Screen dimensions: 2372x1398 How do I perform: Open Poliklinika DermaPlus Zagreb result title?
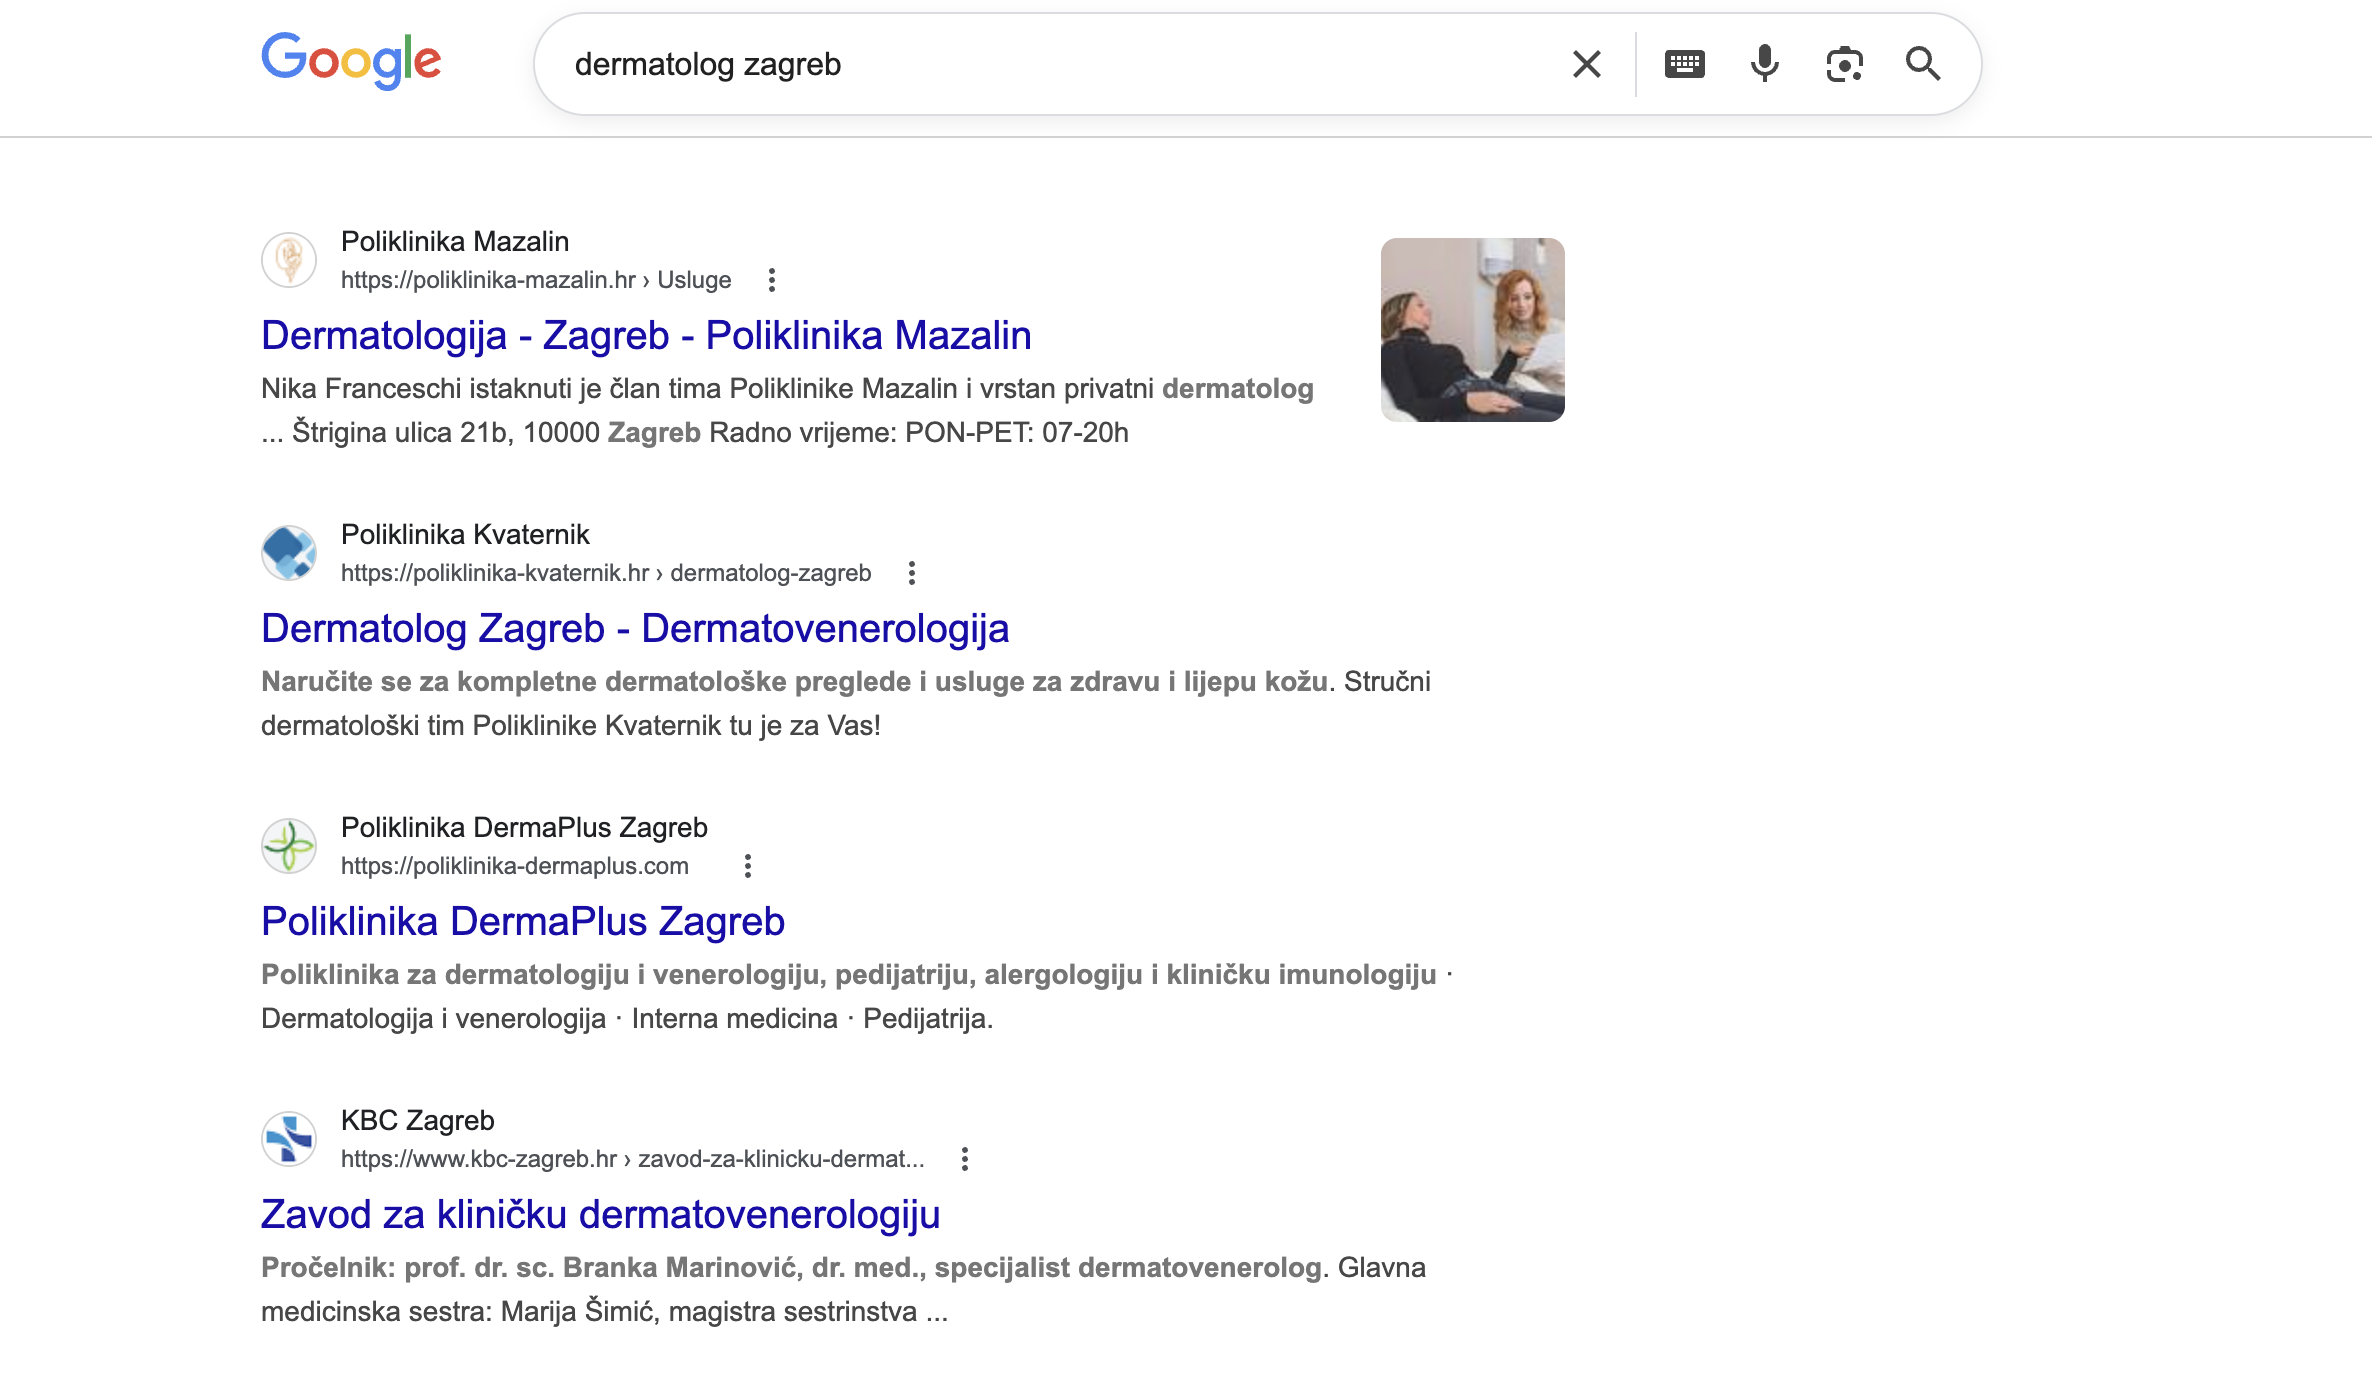coord(523,922)
